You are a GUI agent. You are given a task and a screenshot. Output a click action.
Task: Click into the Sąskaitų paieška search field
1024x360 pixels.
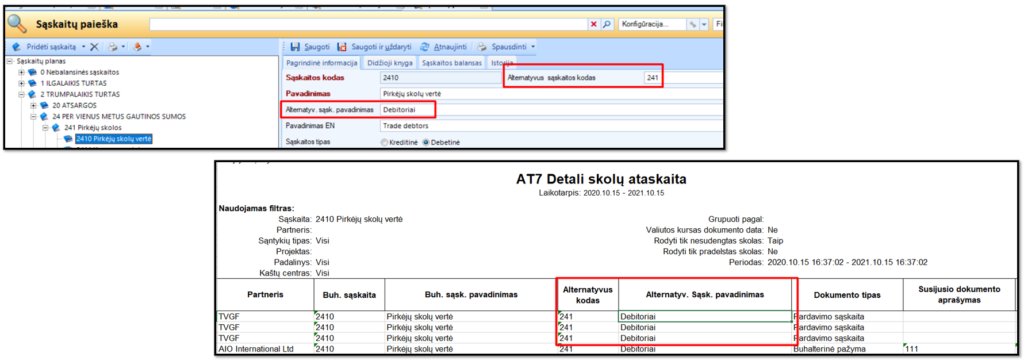pyautogui.click(x=368, y=24)
